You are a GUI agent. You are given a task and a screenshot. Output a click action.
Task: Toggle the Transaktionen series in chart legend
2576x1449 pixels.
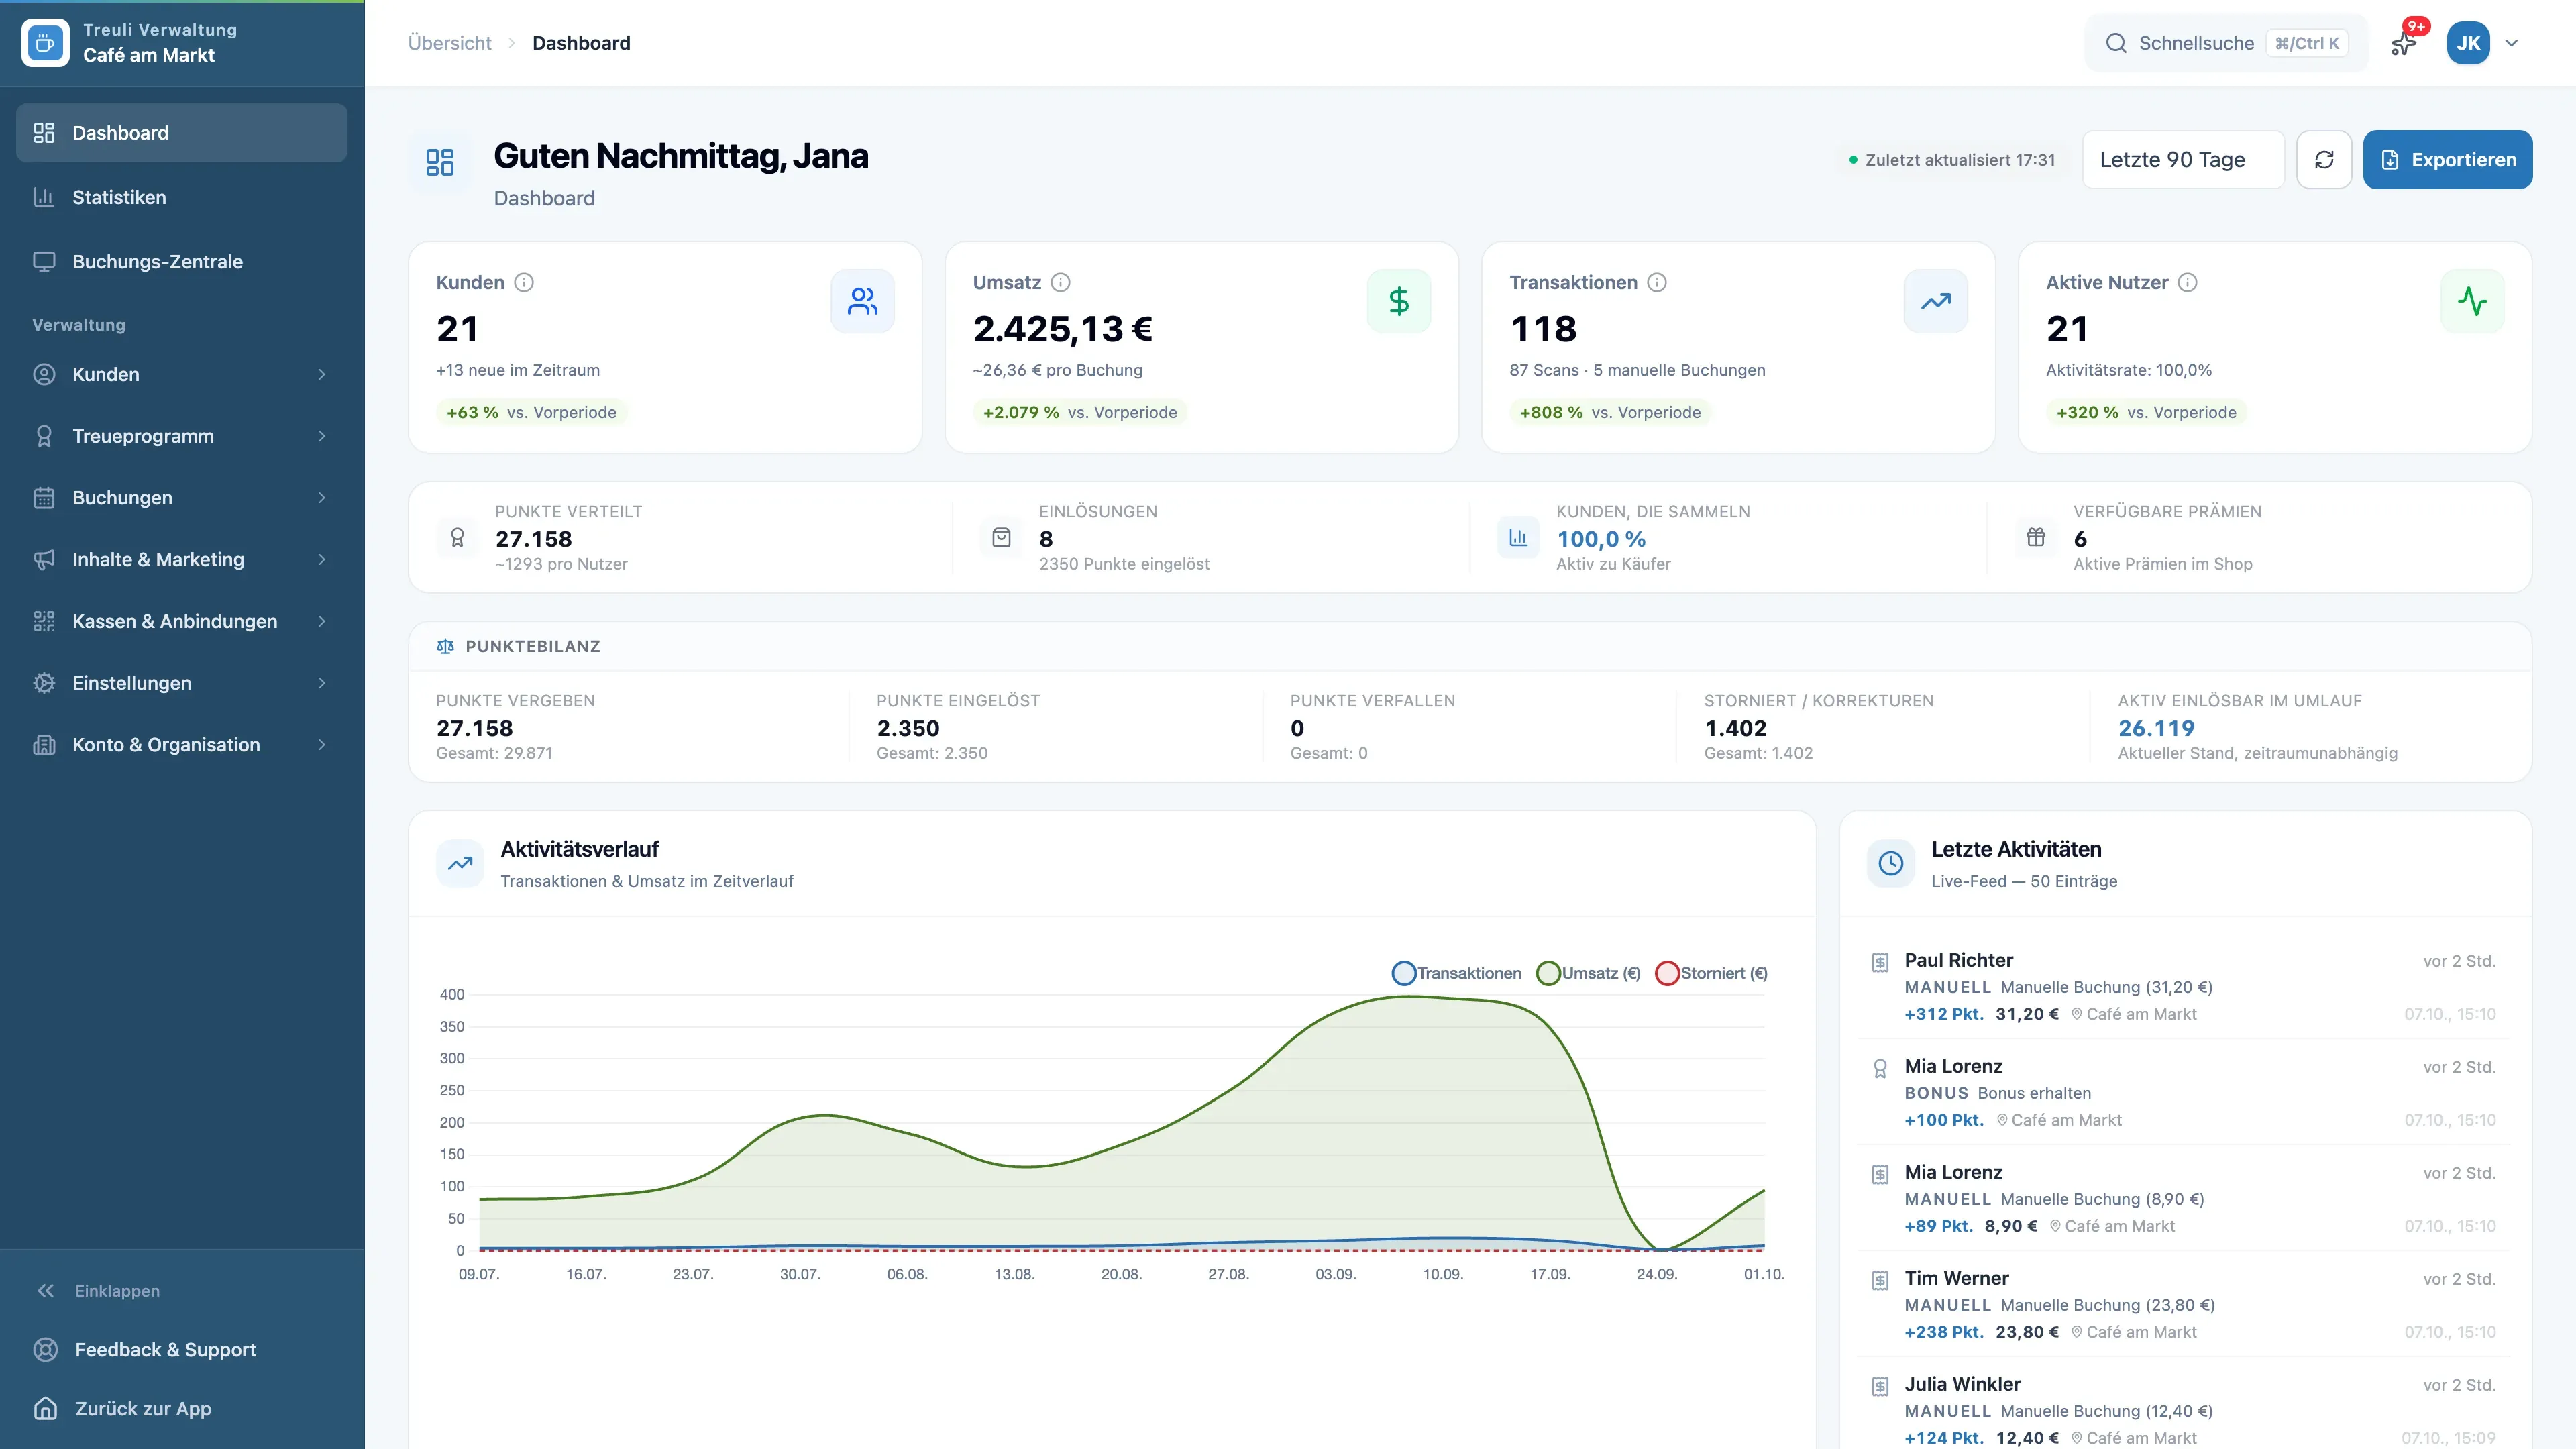(1457, 973)
